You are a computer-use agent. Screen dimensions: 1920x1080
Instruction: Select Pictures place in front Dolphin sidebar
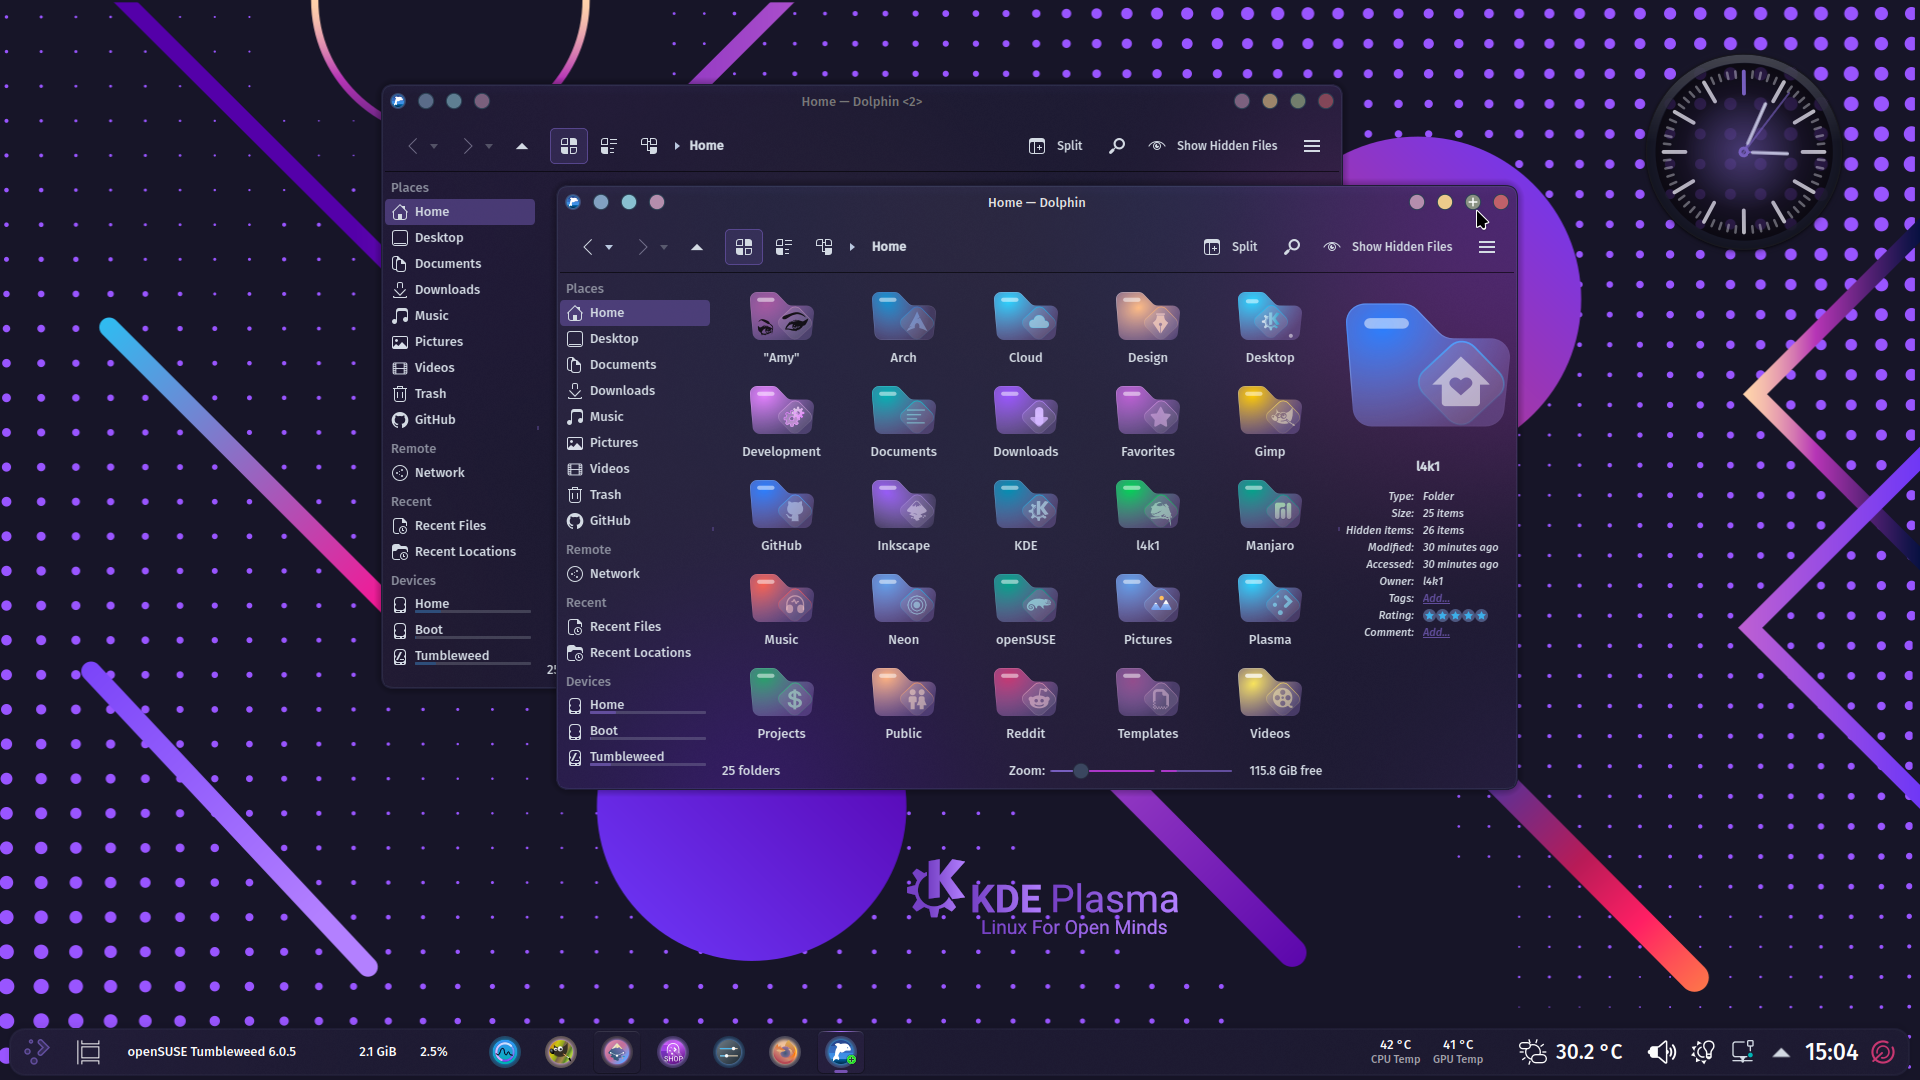(x=635, y=443)
